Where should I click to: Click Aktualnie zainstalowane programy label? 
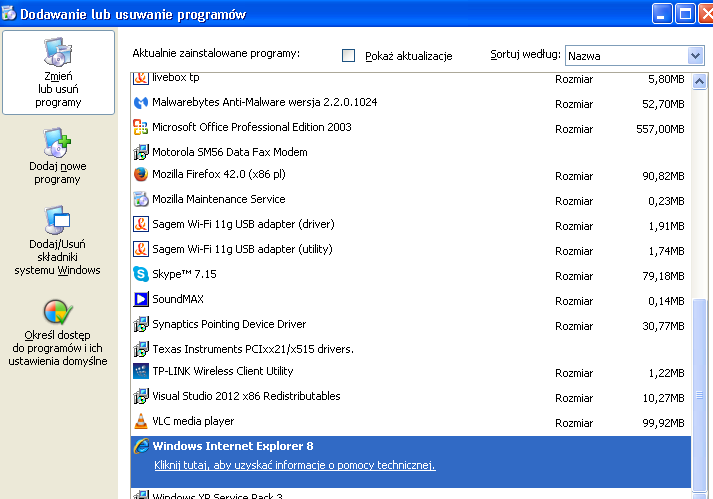[216, 54]
